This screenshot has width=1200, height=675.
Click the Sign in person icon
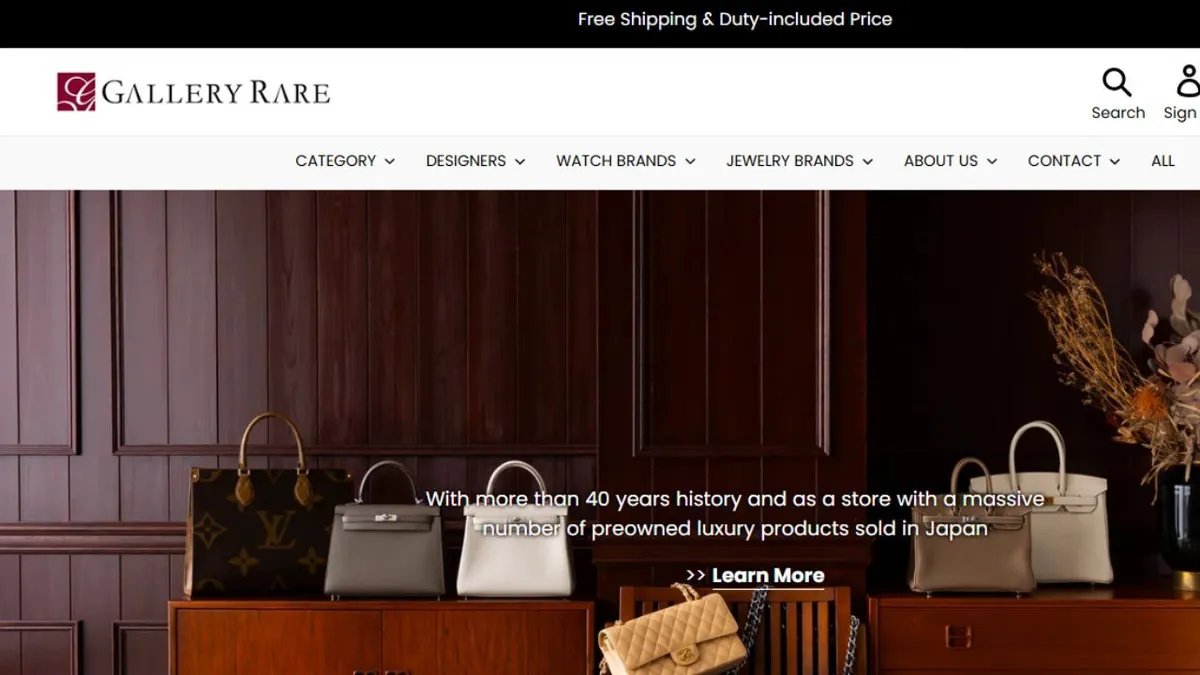(1188, 82)
